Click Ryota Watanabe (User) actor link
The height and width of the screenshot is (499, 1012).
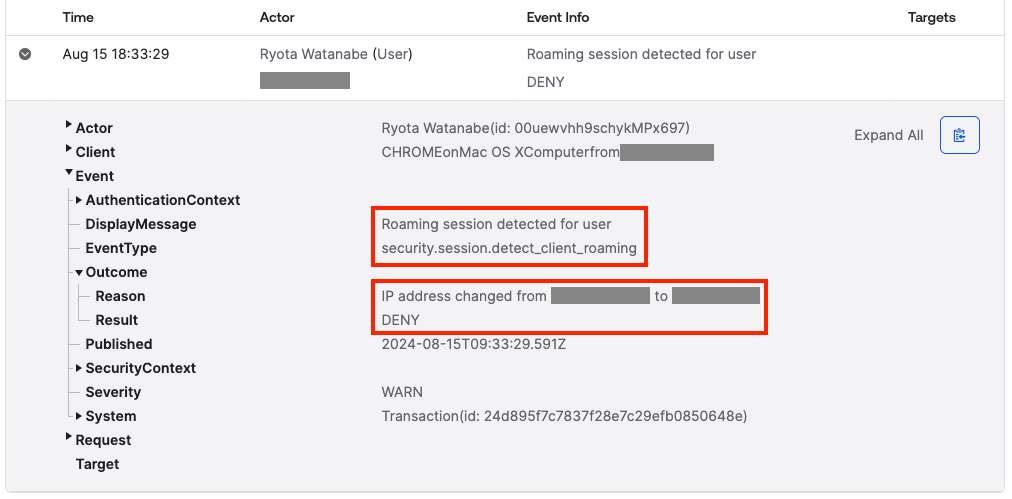tap(336, 54)
